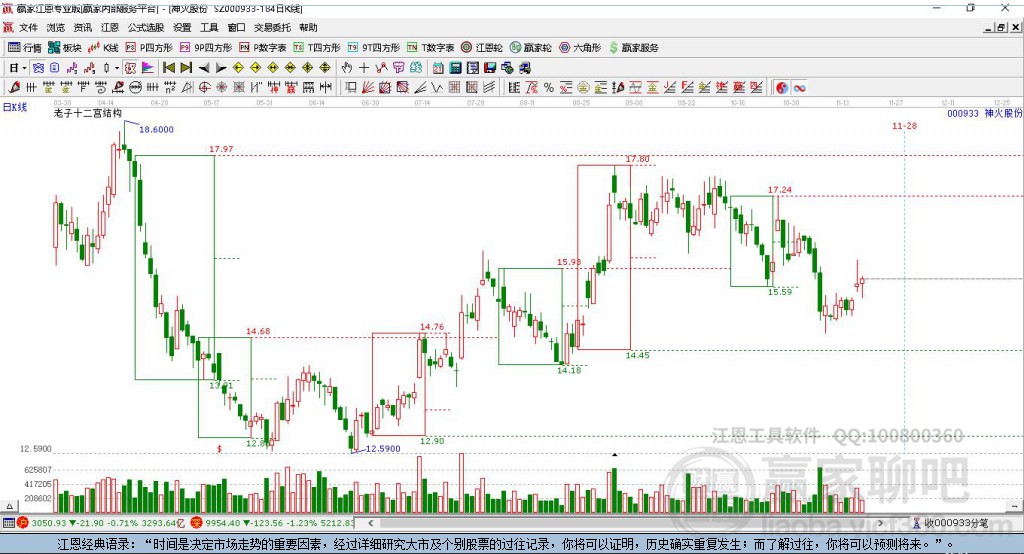Open the 江恩轮 Gann wheel
The width and height of the screenshot is (1024, 554).
[x=482, y=48]
